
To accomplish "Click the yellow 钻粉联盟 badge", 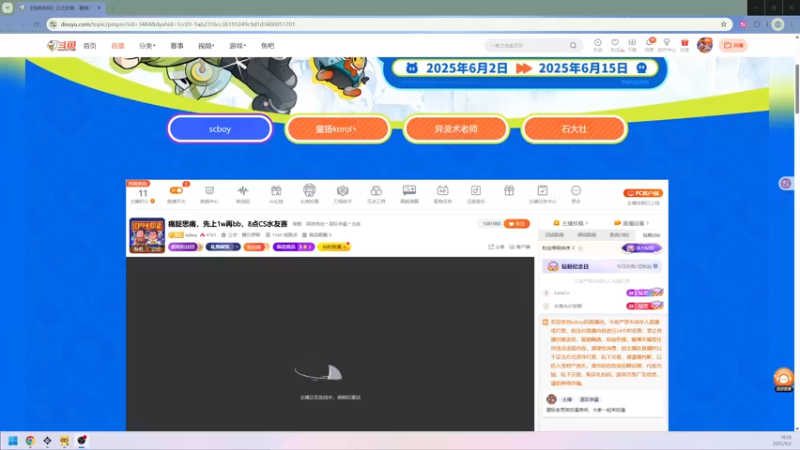I will point(334,247).
